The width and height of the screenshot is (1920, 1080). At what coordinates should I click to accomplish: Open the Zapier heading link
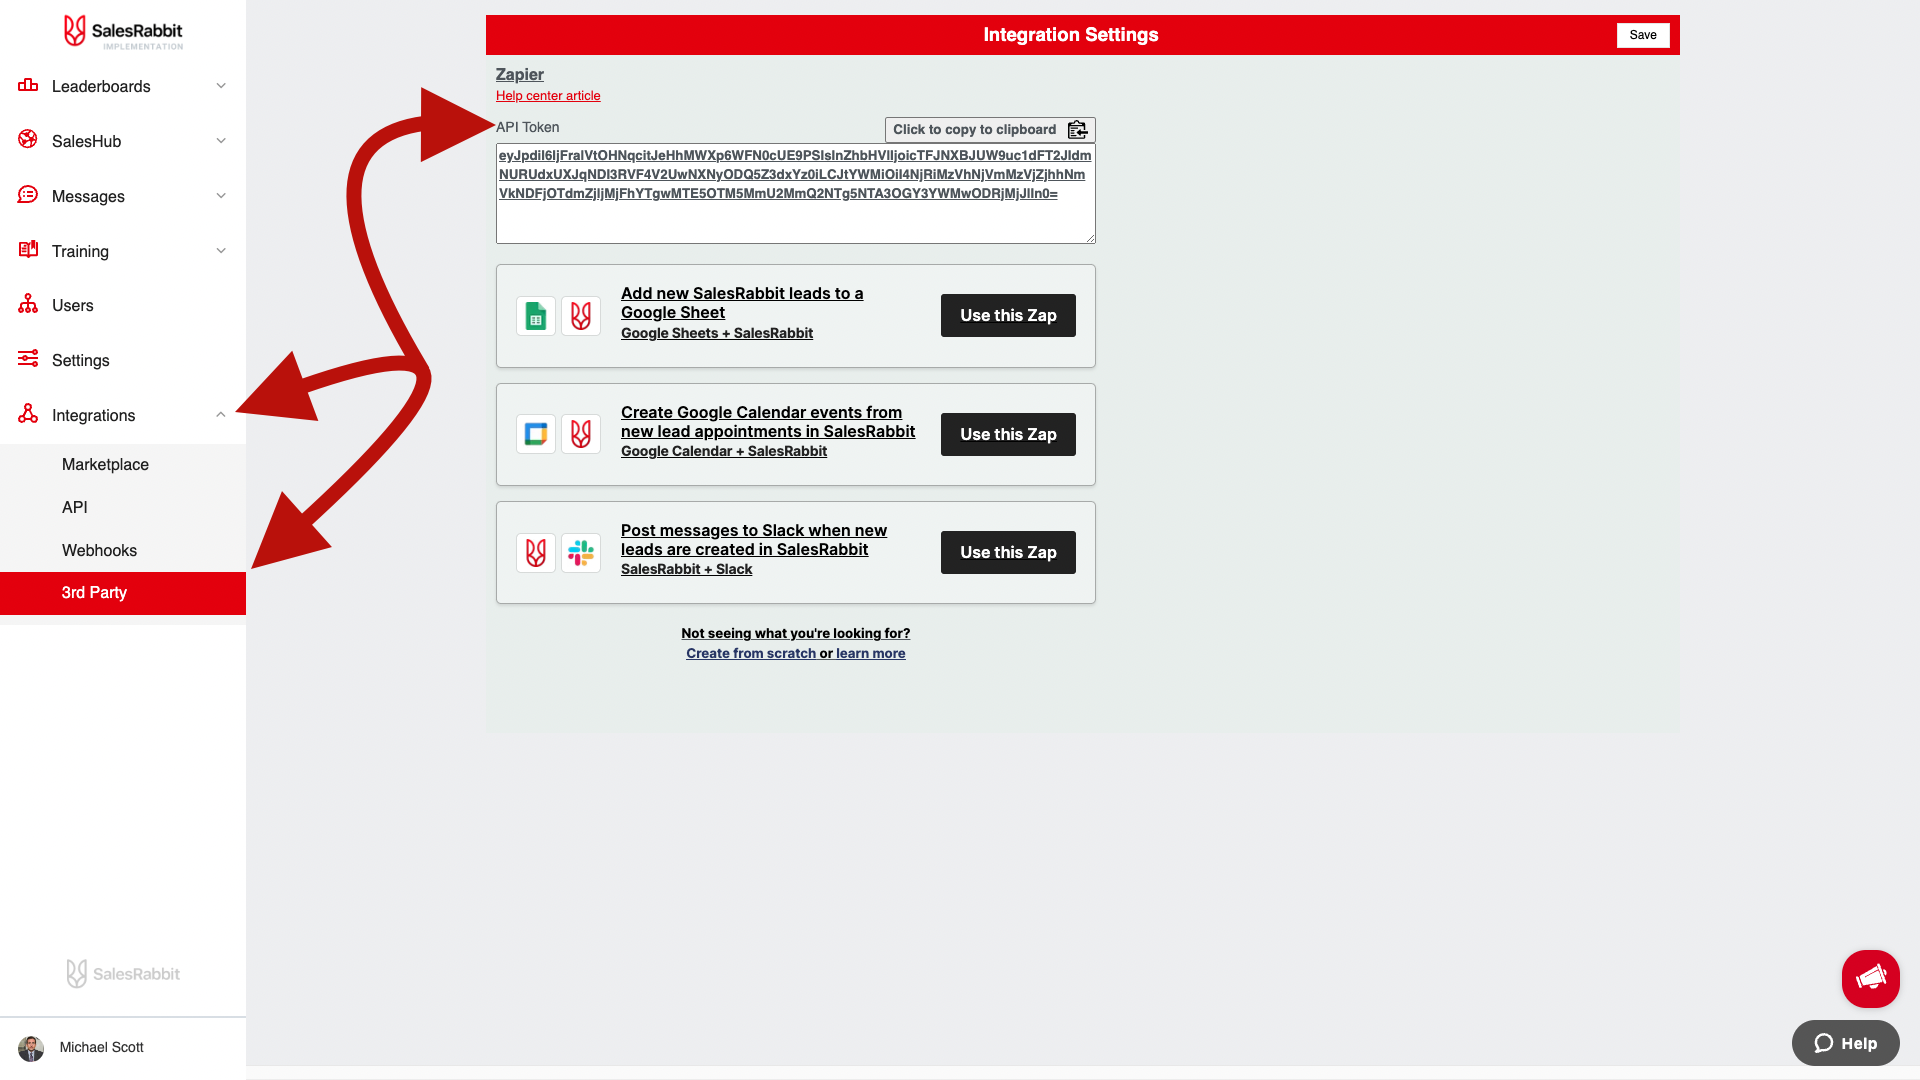tap(520, 74)
